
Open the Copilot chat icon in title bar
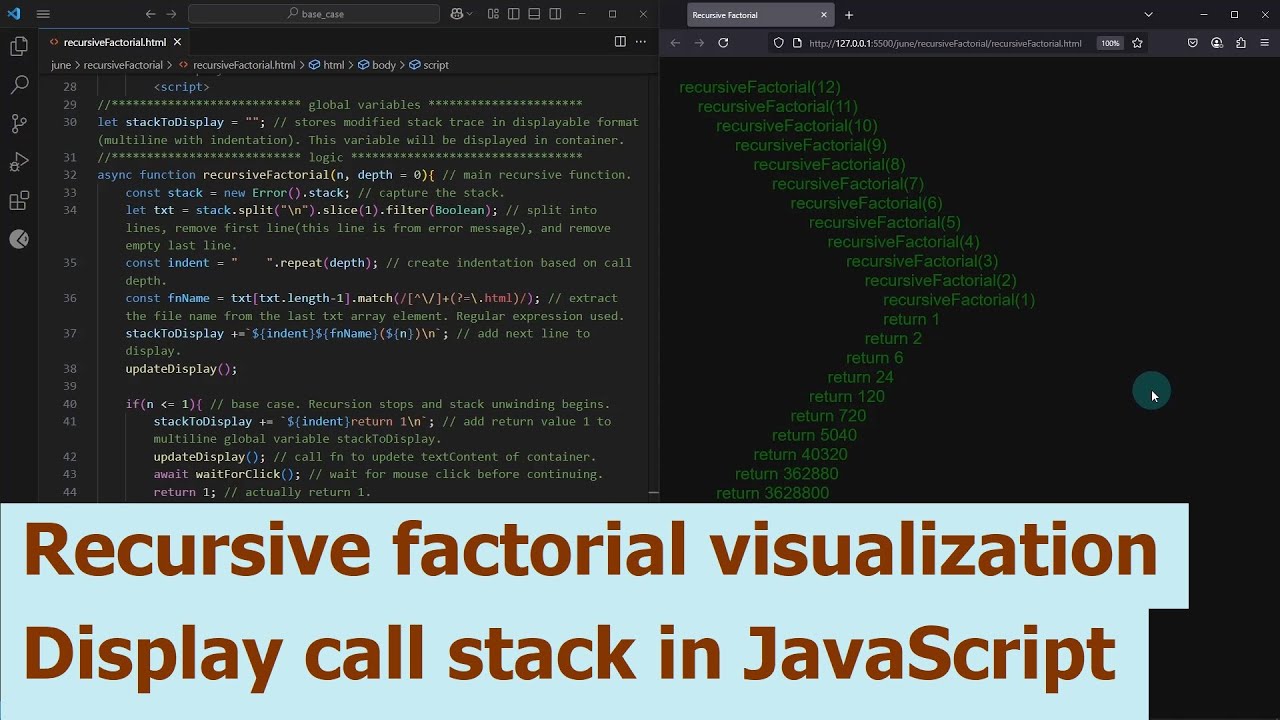coord(456,14)
